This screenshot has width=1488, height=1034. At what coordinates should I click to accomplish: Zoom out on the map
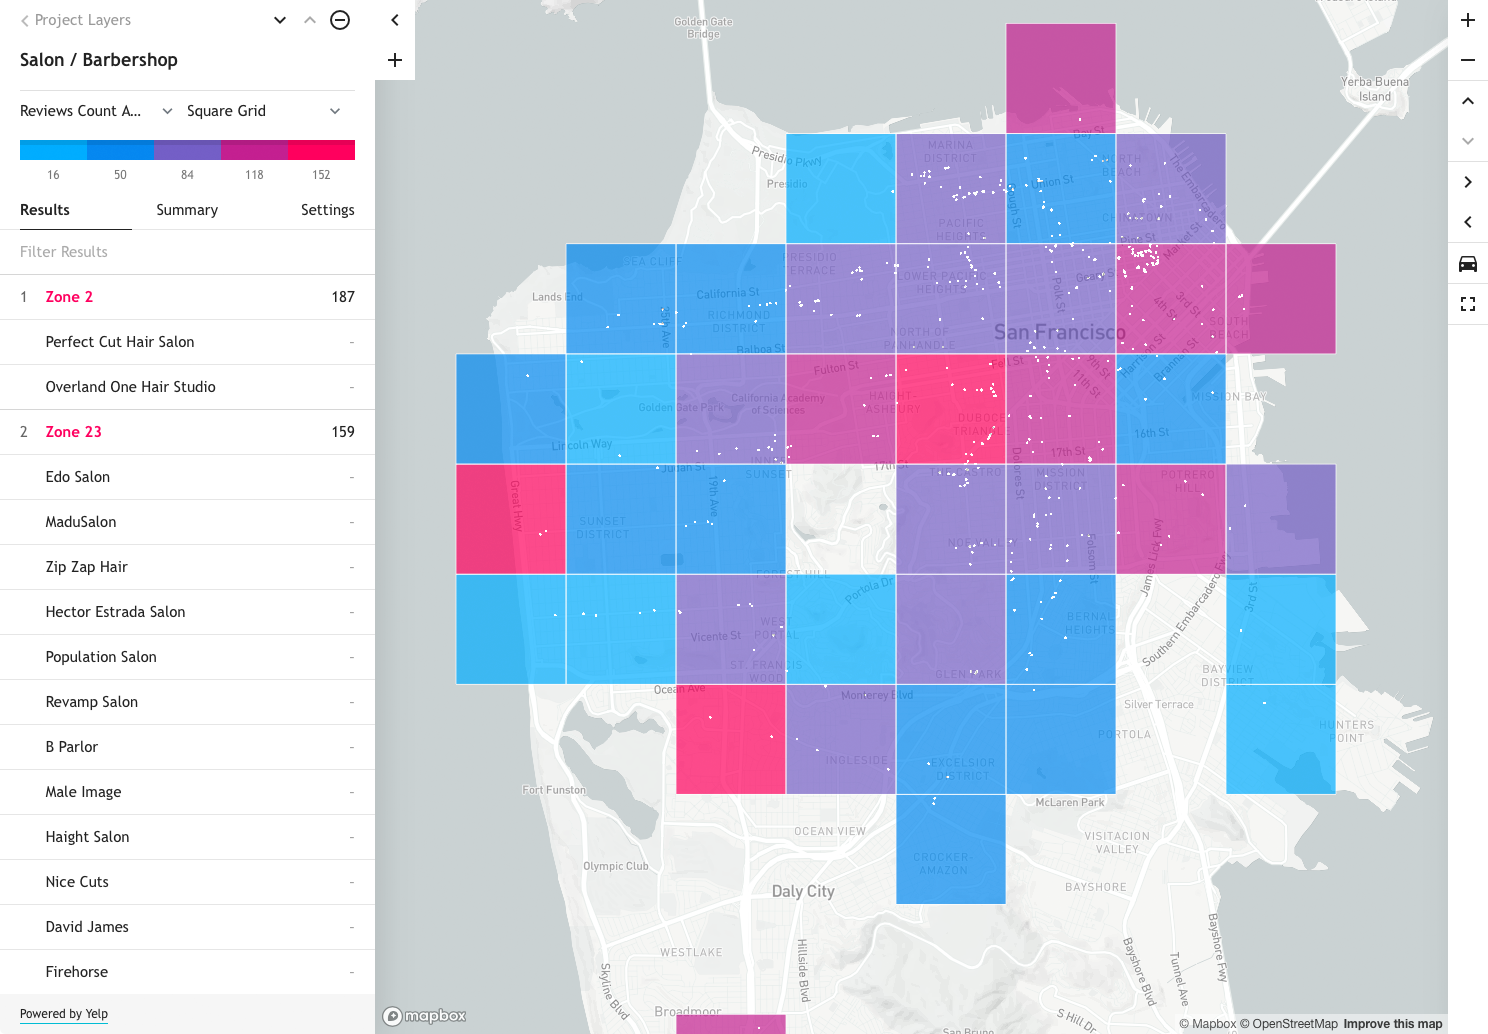pyautogui.click(x=1468, y=60)
